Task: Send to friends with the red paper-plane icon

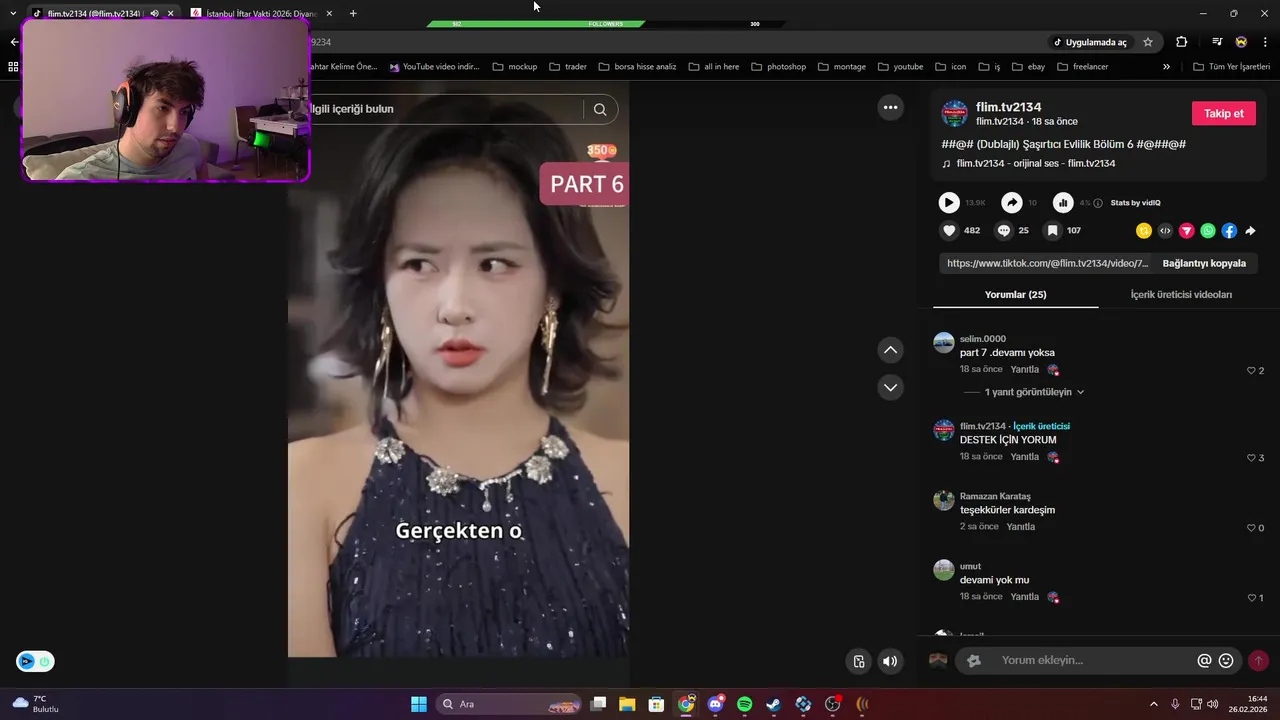Action: tap(1187, 231)
